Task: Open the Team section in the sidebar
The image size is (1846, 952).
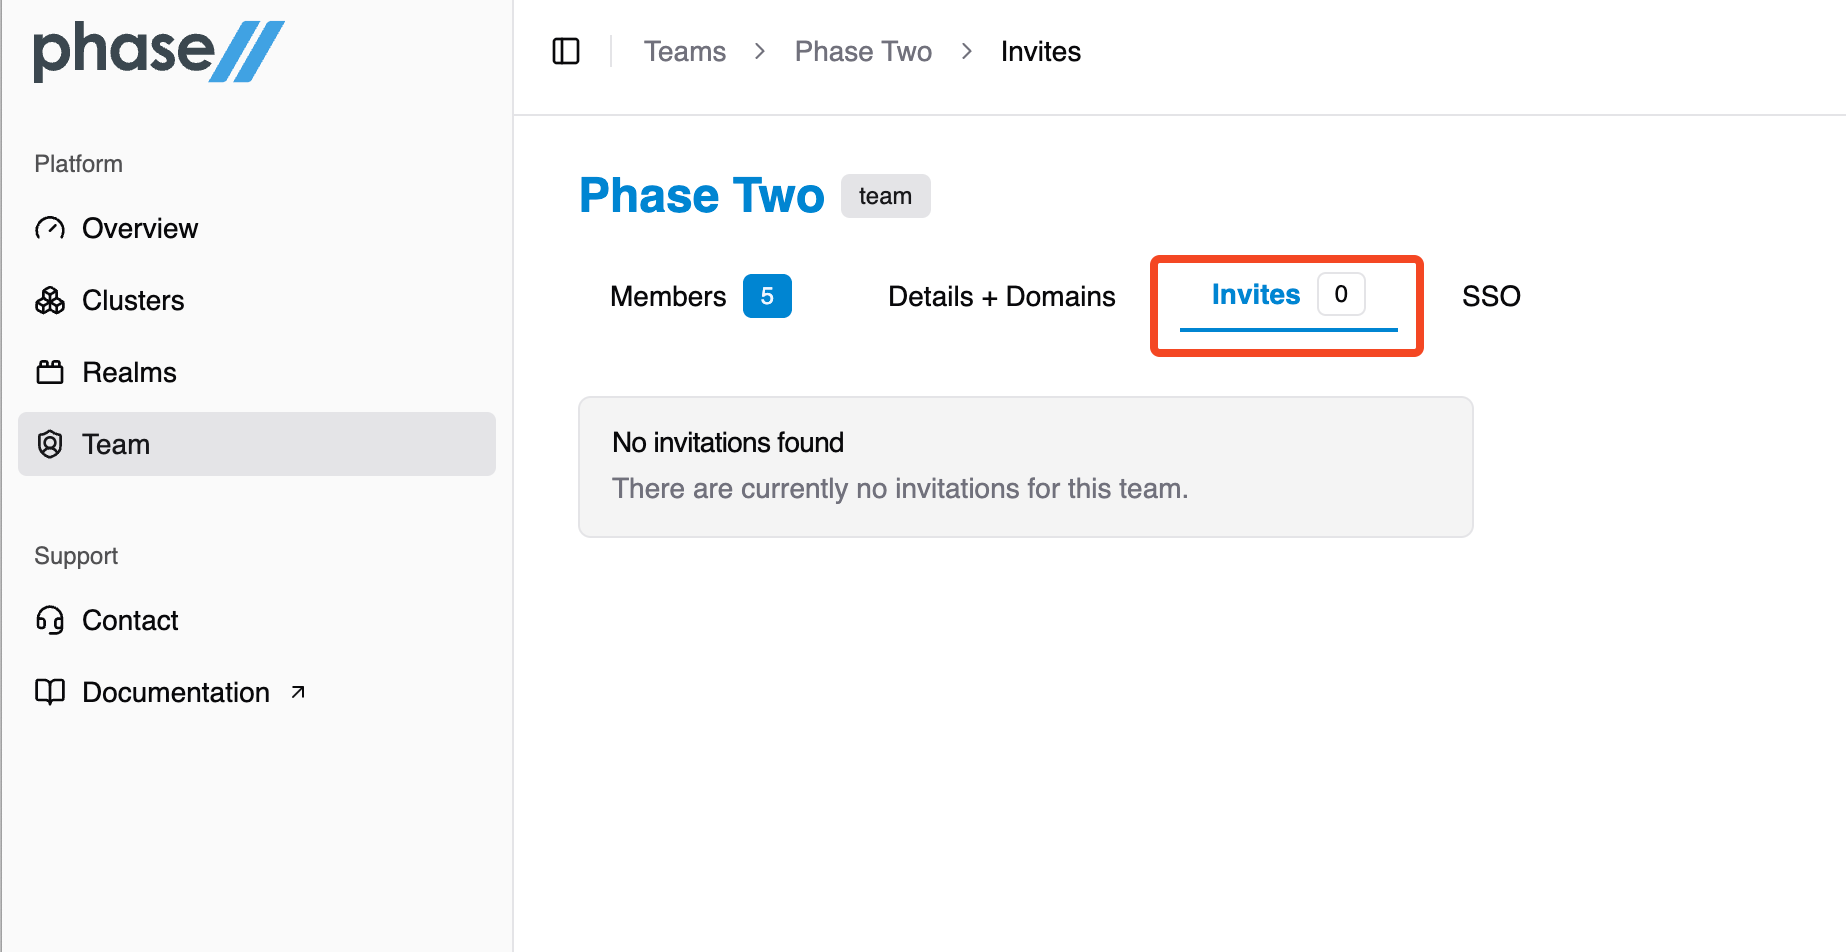Action: [115, 444]
